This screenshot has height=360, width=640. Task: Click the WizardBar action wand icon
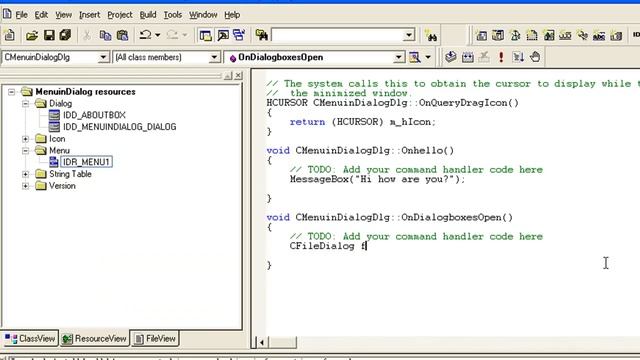415,58
